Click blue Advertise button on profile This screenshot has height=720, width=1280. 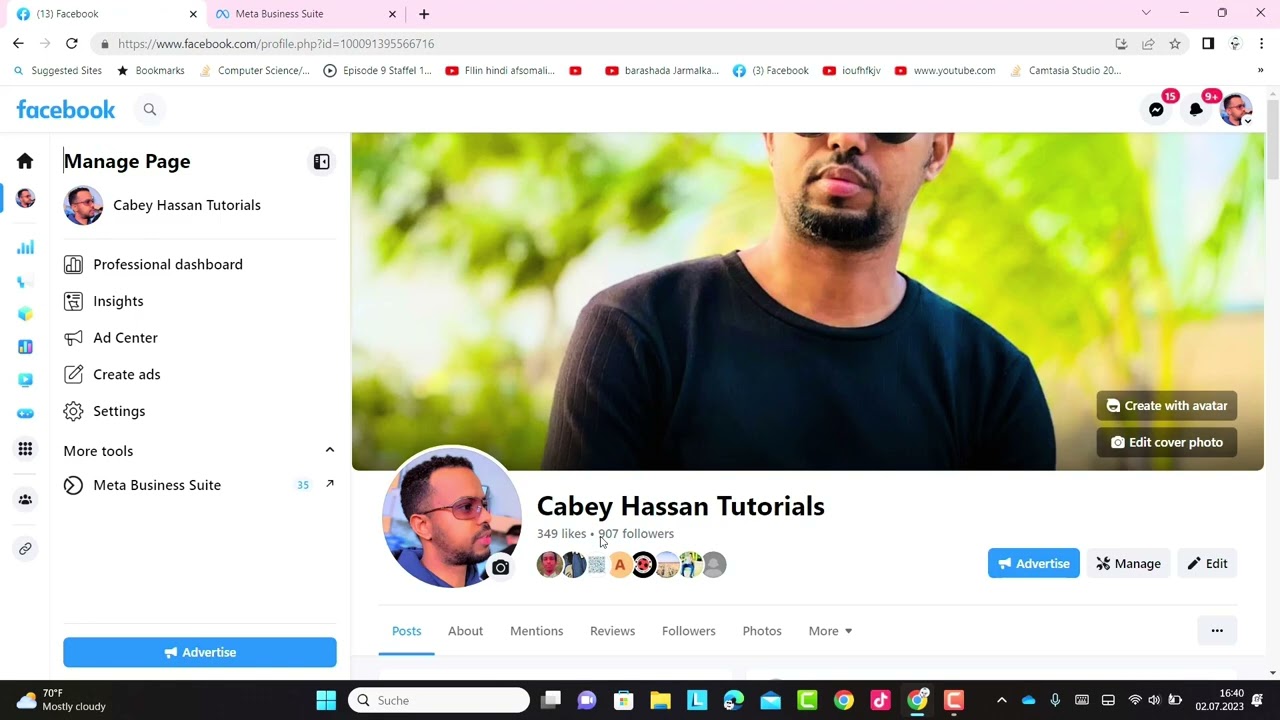[x=1033, y=563]
